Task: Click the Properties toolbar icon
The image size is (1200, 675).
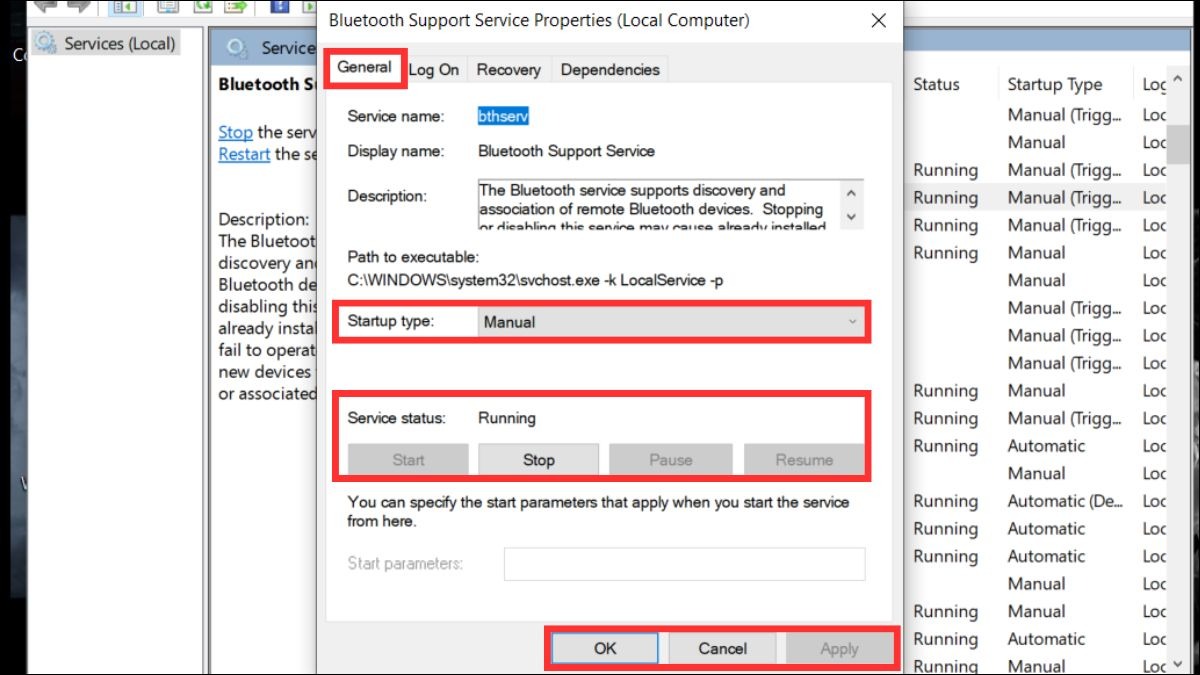Action: (x=168, y=6)
